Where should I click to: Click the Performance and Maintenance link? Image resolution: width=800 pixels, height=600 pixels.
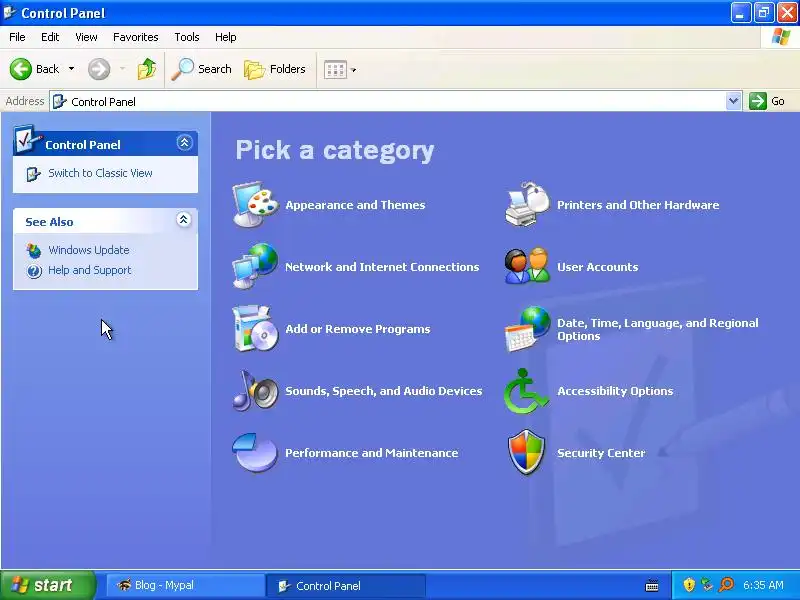(x=371, y=453)
